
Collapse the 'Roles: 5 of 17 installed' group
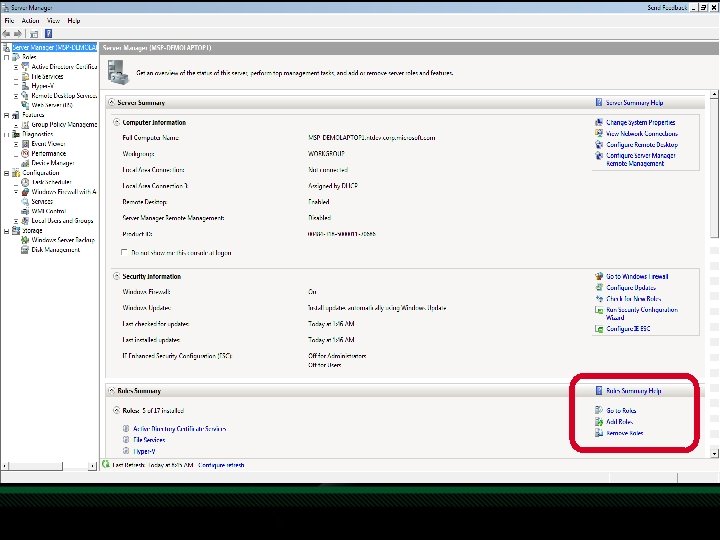pyautogui.click(x=117, y=411)
